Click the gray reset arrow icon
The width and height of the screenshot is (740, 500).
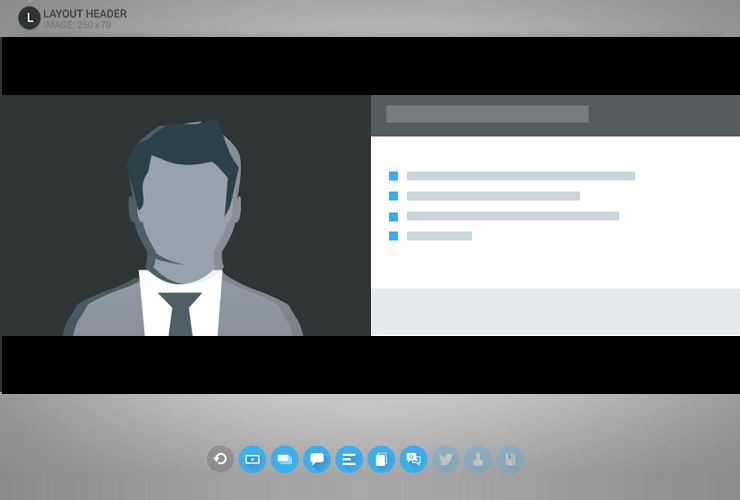(220, 459)
